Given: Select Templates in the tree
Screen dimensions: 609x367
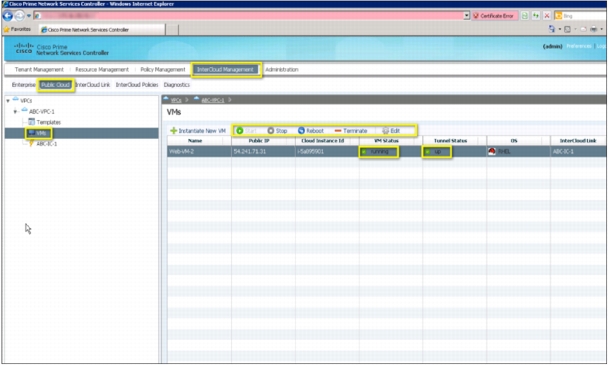Looking at the screenshot, I should (x=49, y=122).
